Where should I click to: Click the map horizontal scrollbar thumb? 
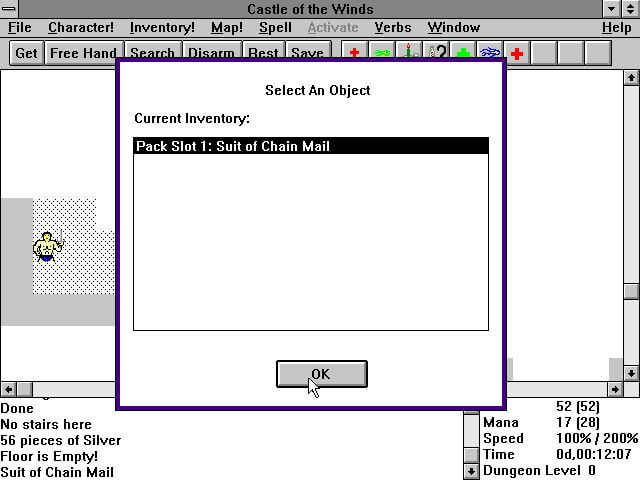coord(25,389)
